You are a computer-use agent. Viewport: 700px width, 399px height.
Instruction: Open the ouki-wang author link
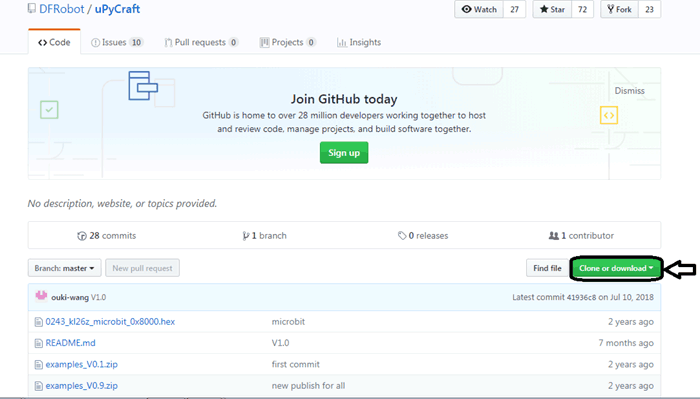click(x=70, y=297)
